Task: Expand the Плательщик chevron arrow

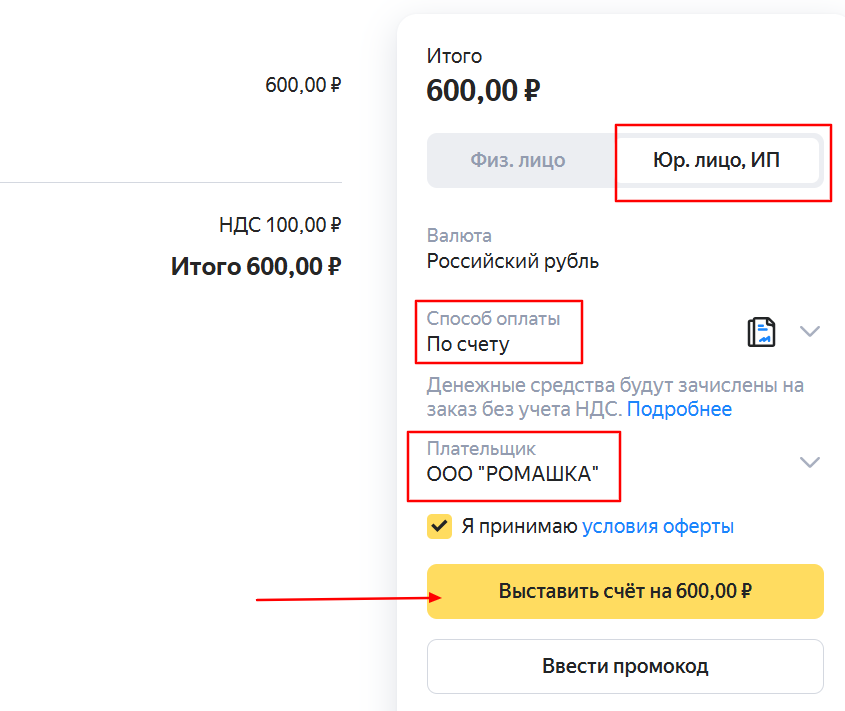Action: pyautogui.click(x=810, y=462)
